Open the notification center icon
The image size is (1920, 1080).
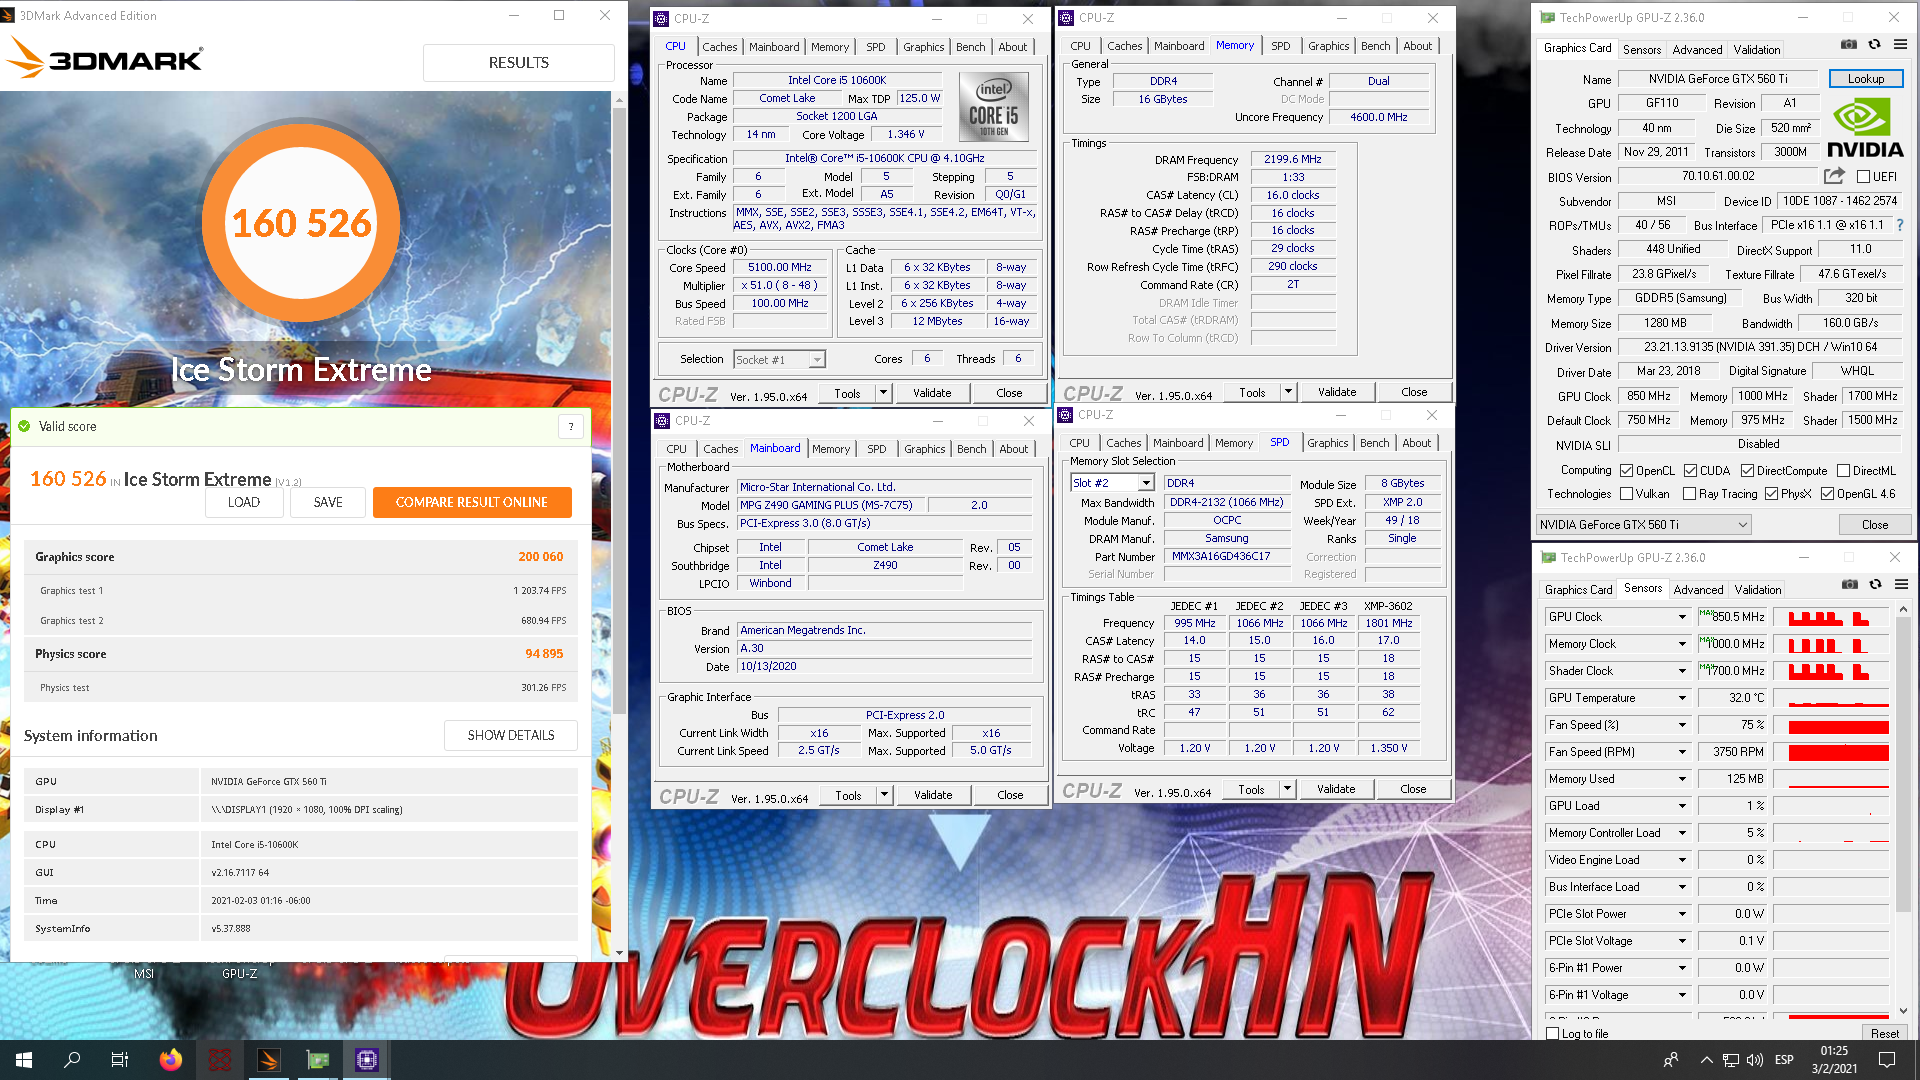[1887, 1060]
